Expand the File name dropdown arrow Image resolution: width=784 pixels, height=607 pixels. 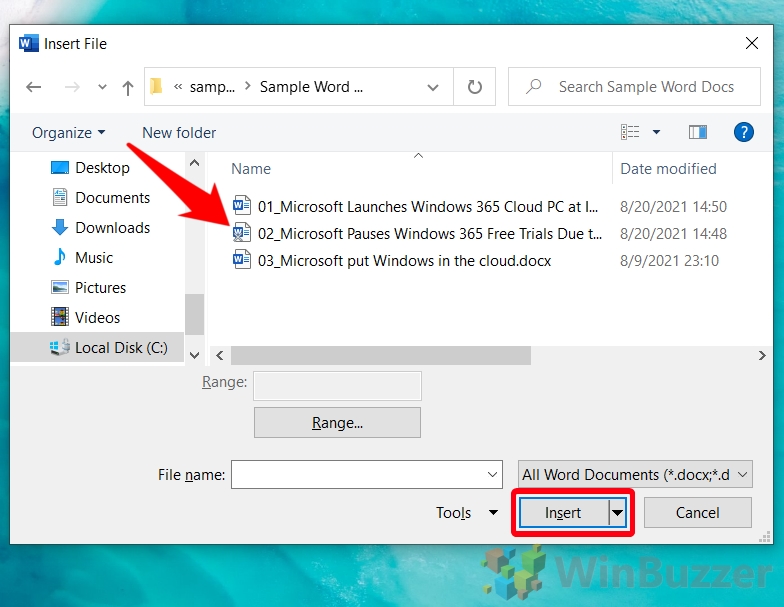[492, 474]
